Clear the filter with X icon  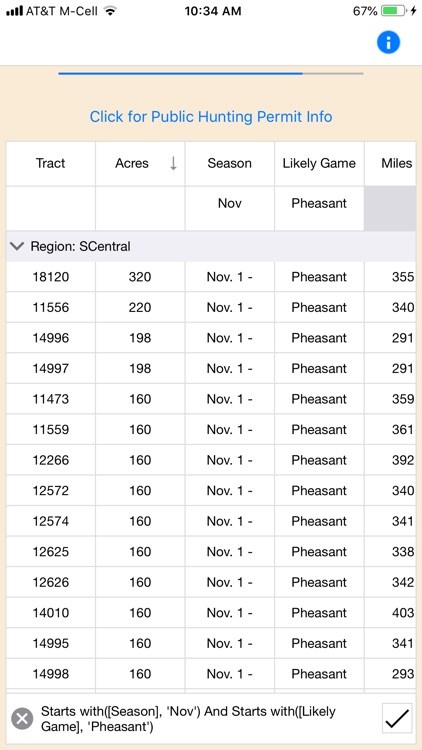pyautogui.click(x=22, y=718)
